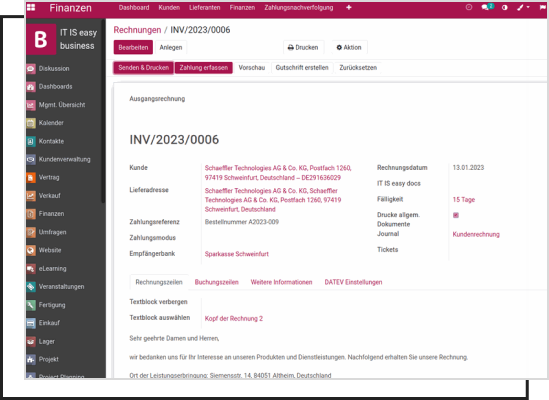Click the plus icon in top menu
Viewport: 549px width, 400px height.
(x=349, y=7)
